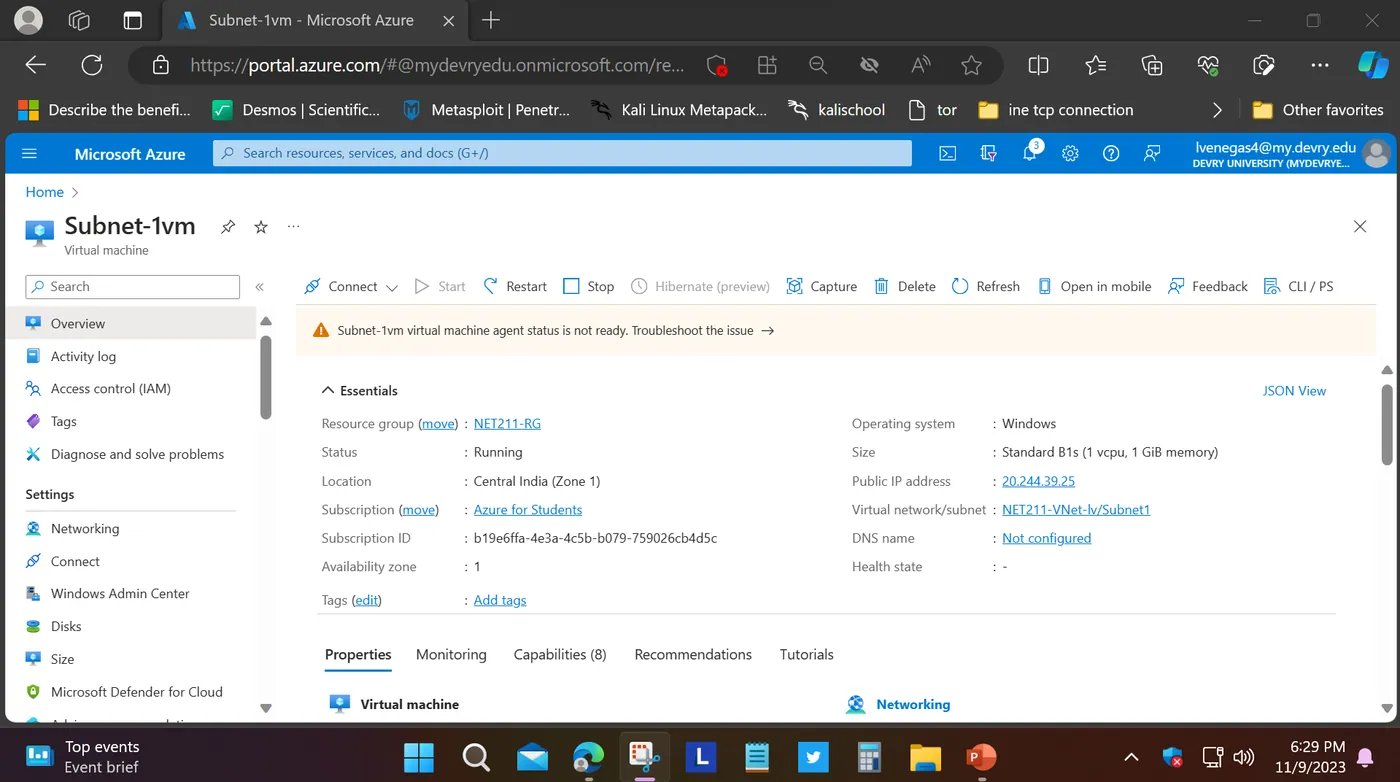The height and width of the screenshot is (782, 1400).
Task: Open Azure portal settings gear
Action: [1070, 153]
